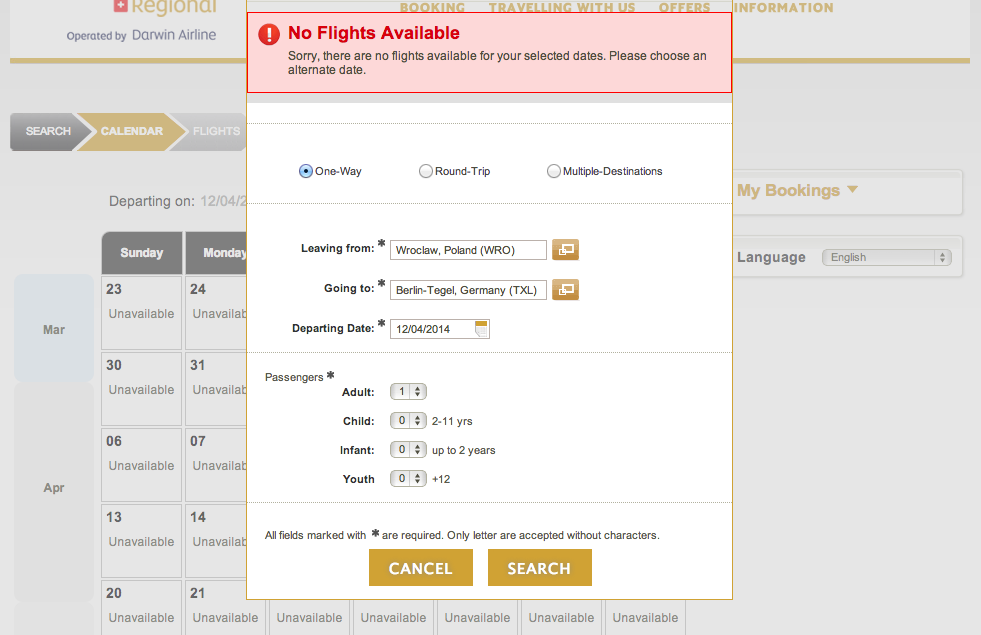Screen dimensions: 981x635
Task: Click calendar cell for date 14
Action: [x=216, y=541]
